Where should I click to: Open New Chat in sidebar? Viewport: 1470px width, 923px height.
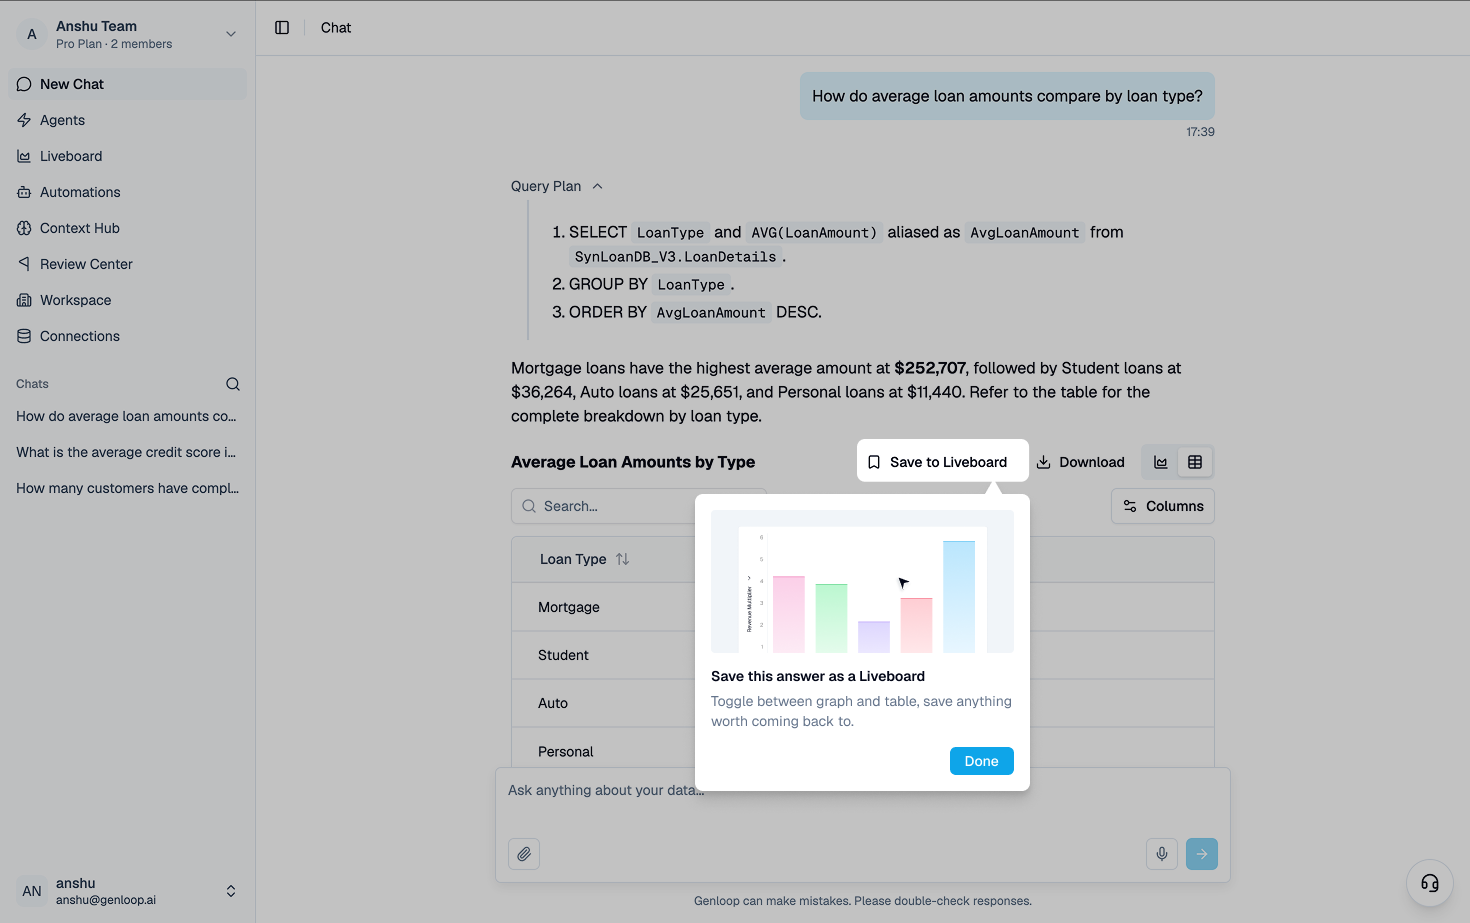[127, 84]
